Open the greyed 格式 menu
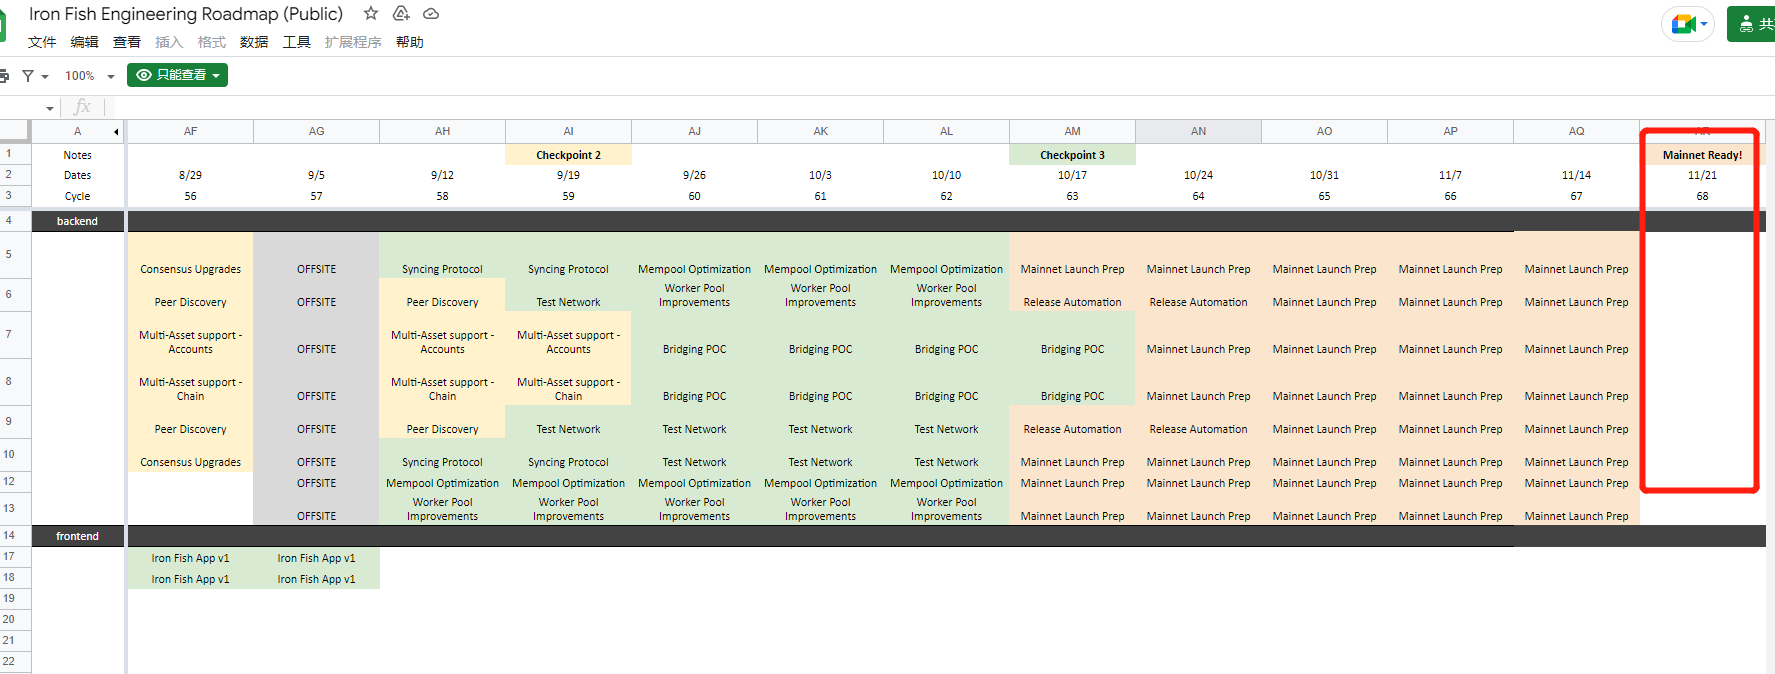This screenshot has height=674, width=1775. (x=212, y=42)
